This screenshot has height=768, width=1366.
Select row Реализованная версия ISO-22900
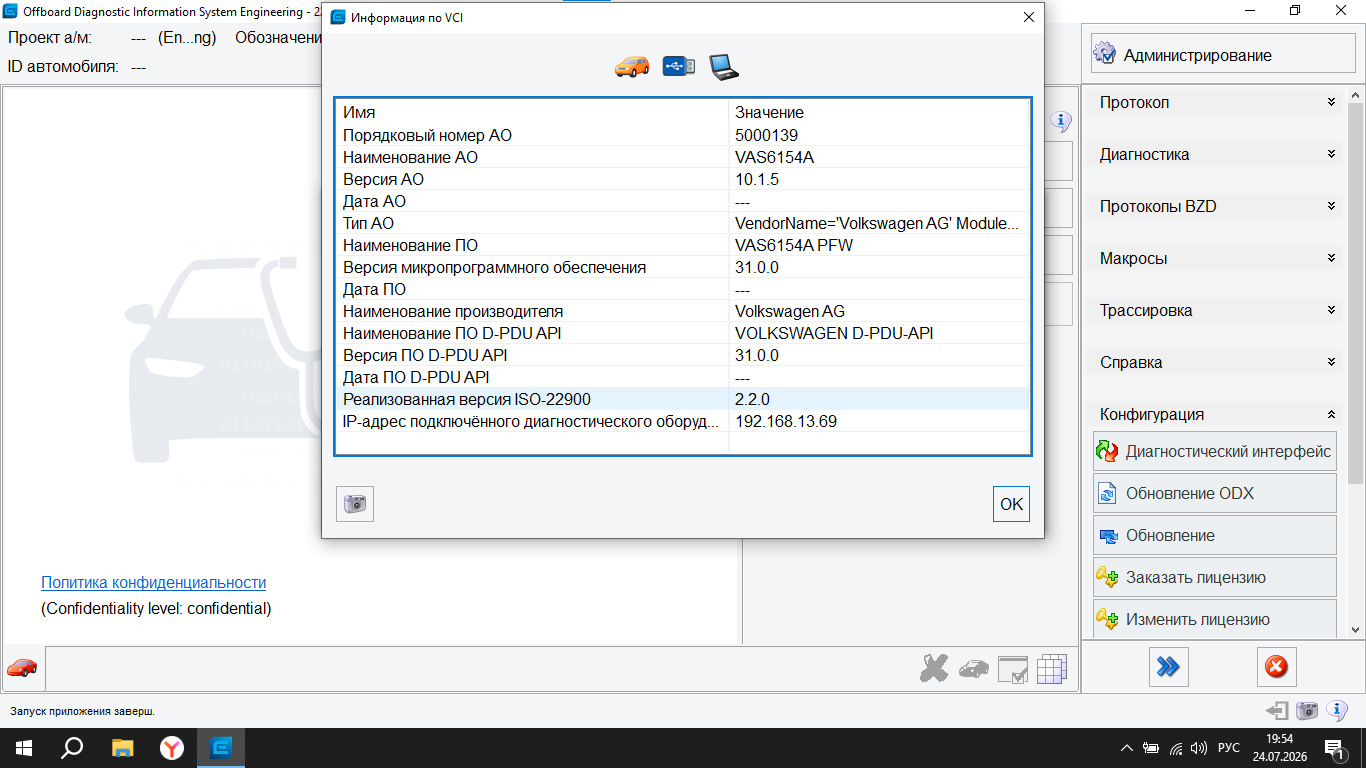pyautogui.click(x=682, y=399)
